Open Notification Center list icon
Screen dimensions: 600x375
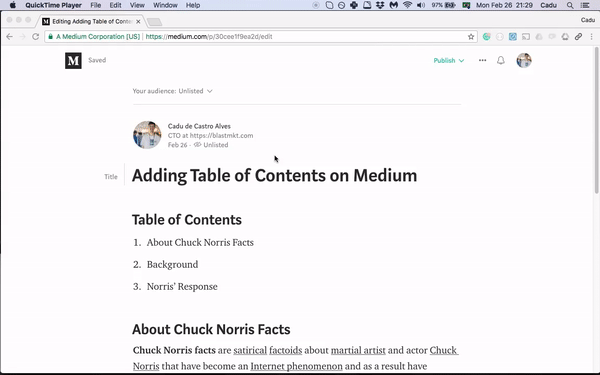585,5
